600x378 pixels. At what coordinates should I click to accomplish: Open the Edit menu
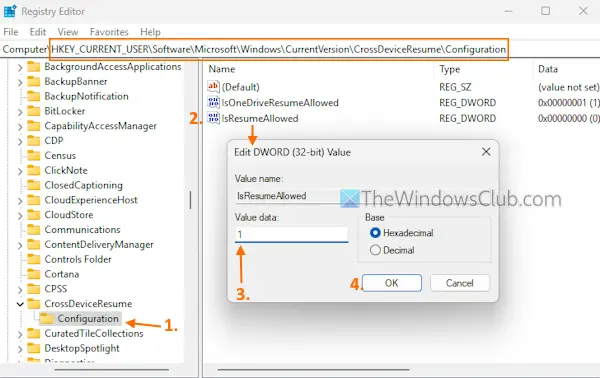click(38, 32)
